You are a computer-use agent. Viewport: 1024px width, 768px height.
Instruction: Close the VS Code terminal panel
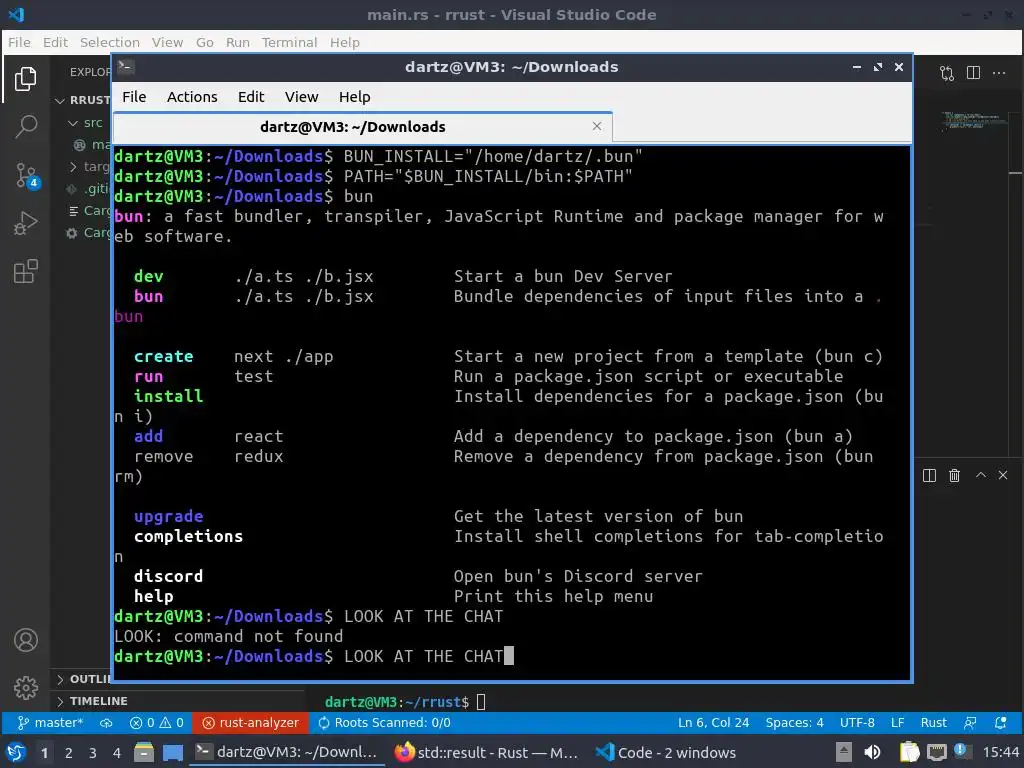[1003, 475]
